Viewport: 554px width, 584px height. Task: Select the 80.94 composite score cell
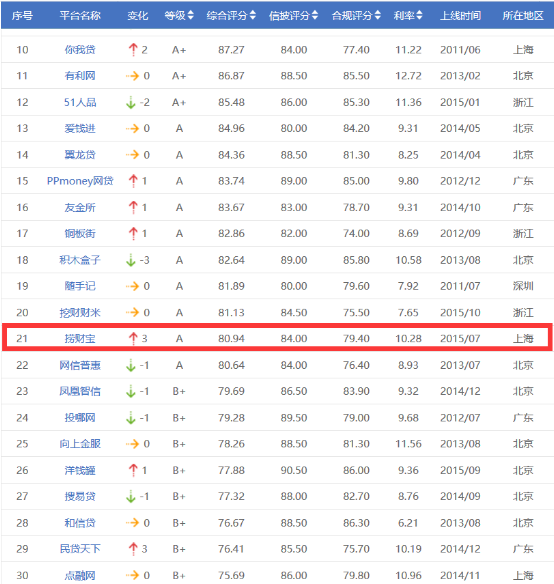pyautogui.click(x=231, y=339)
